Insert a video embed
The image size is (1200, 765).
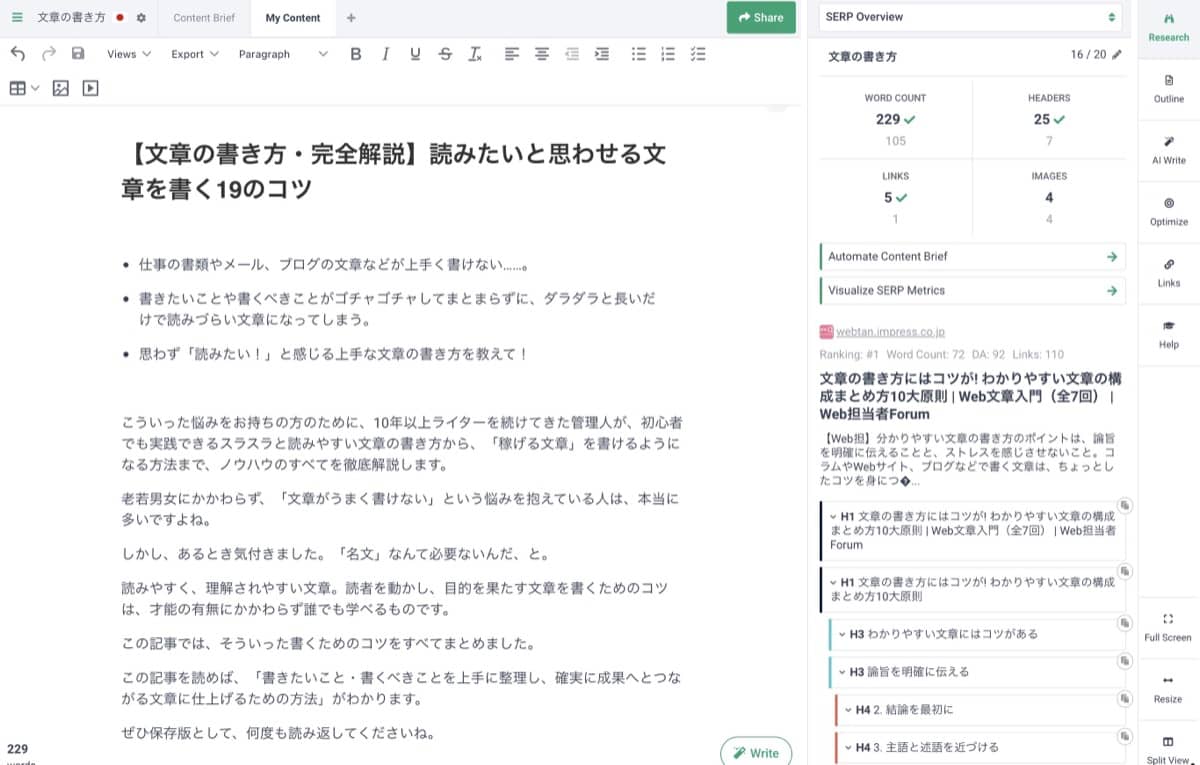pyautogui.click(x=90, y=88)
